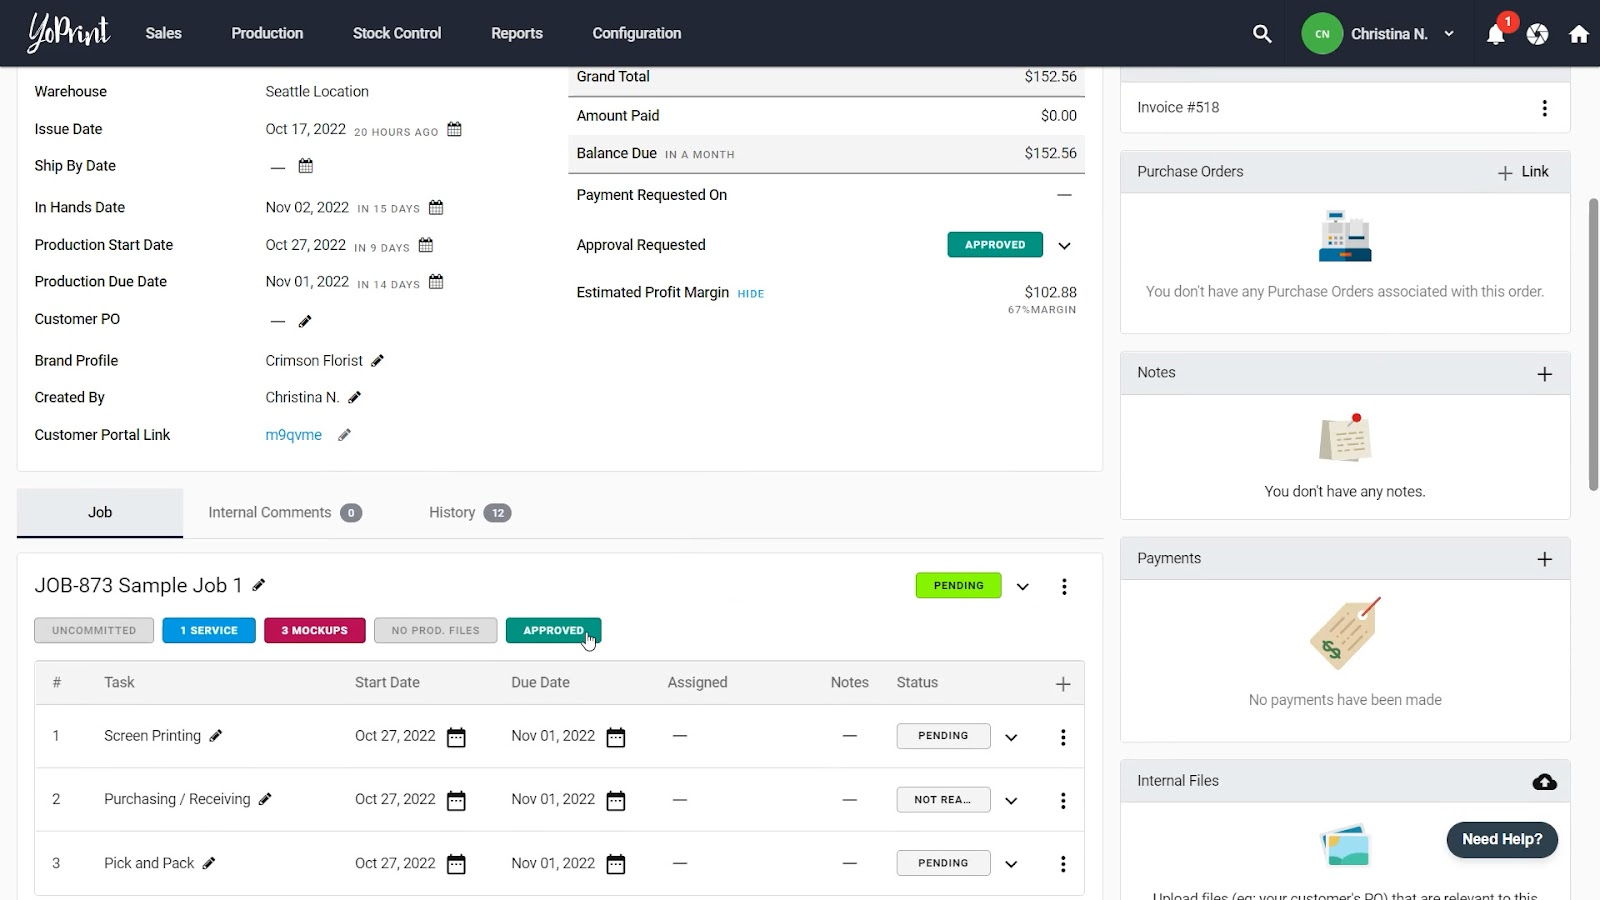
Task: Open Pick and Pack status dropdown arrow
Action: tap(1011, 864)
